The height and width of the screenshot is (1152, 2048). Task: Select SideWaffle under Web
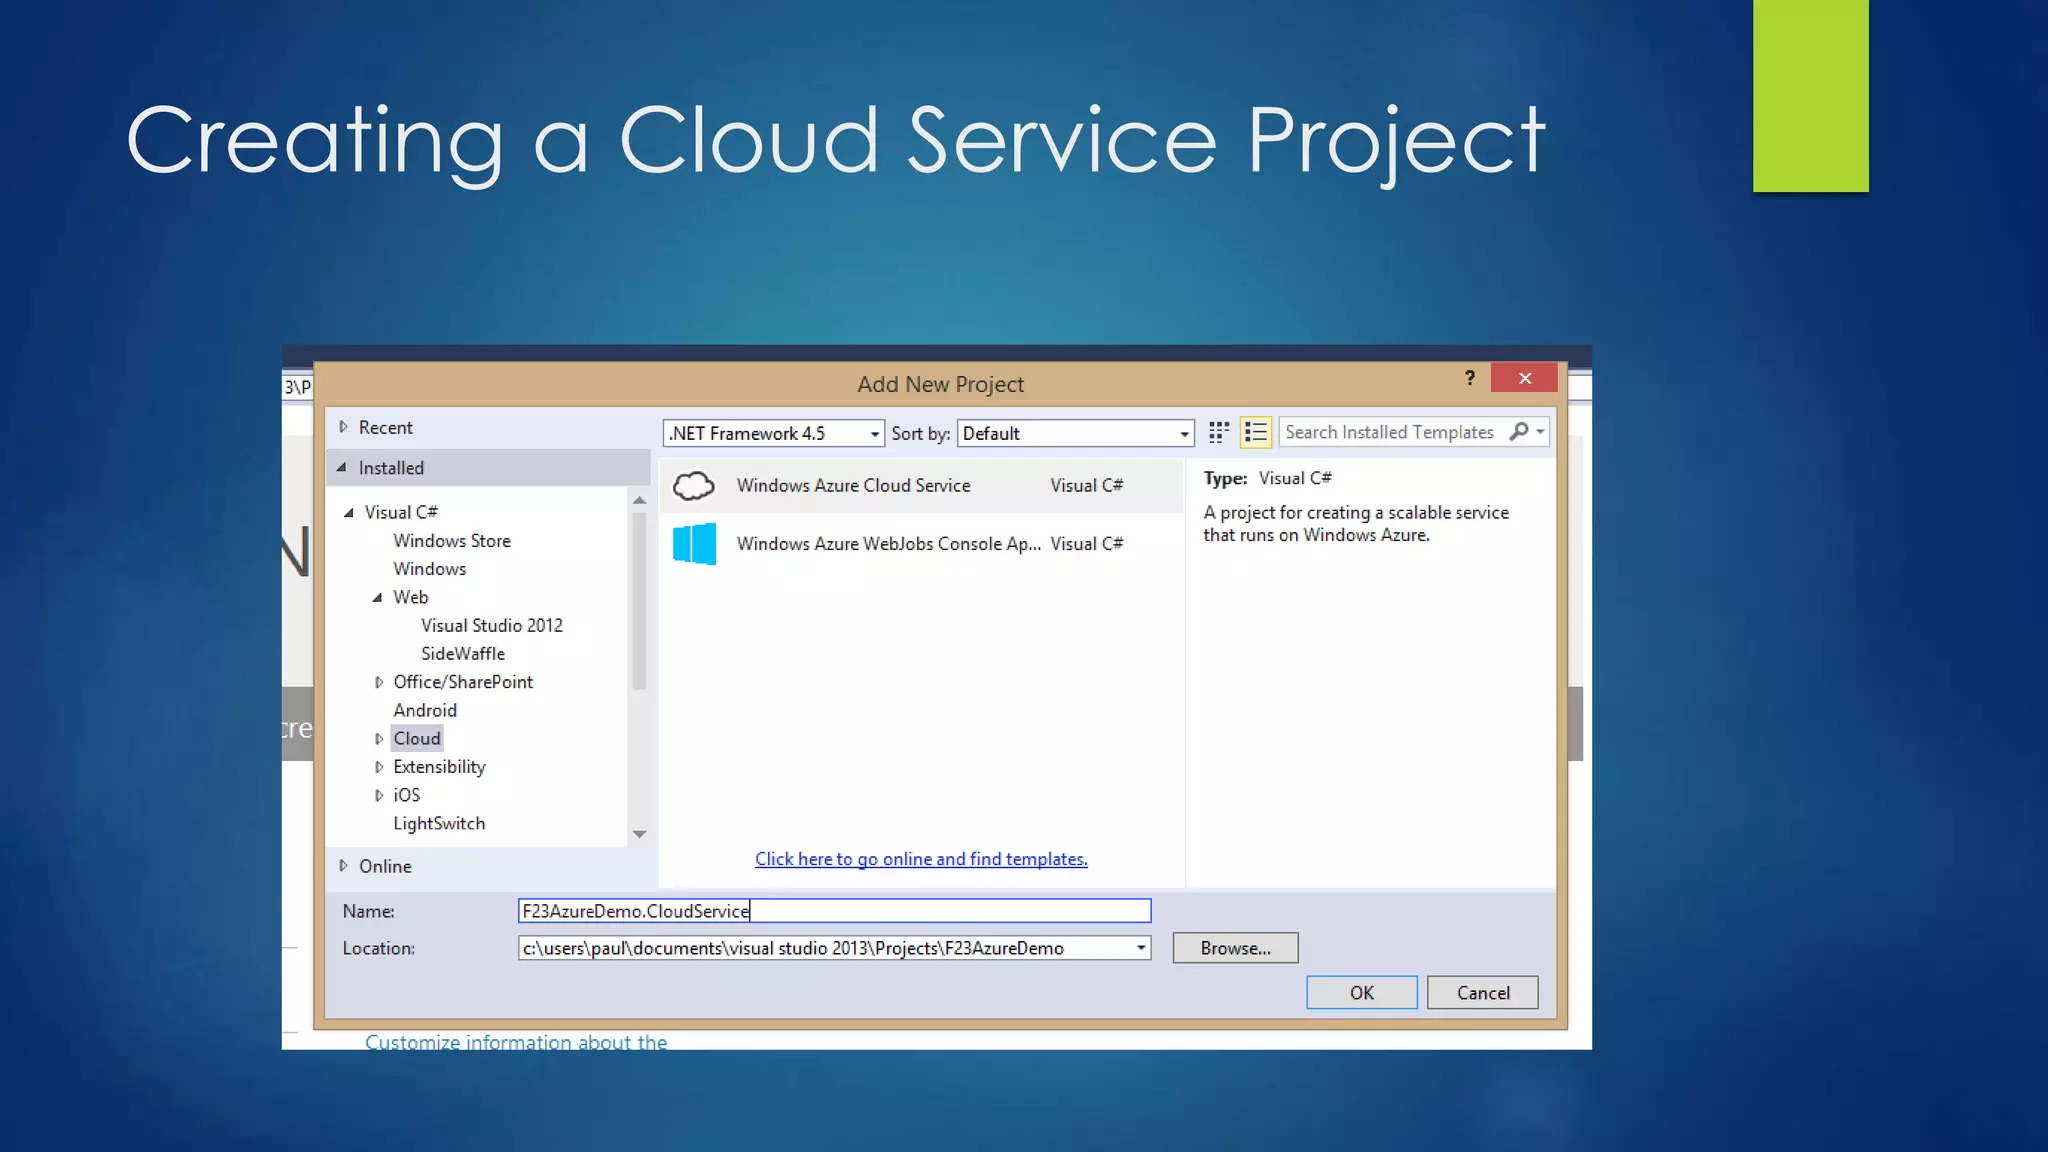click(x=462, y=654)
